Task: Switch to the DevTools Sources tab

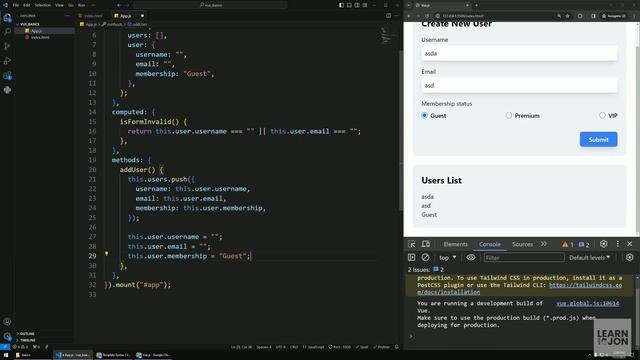Action: point(522,244)
